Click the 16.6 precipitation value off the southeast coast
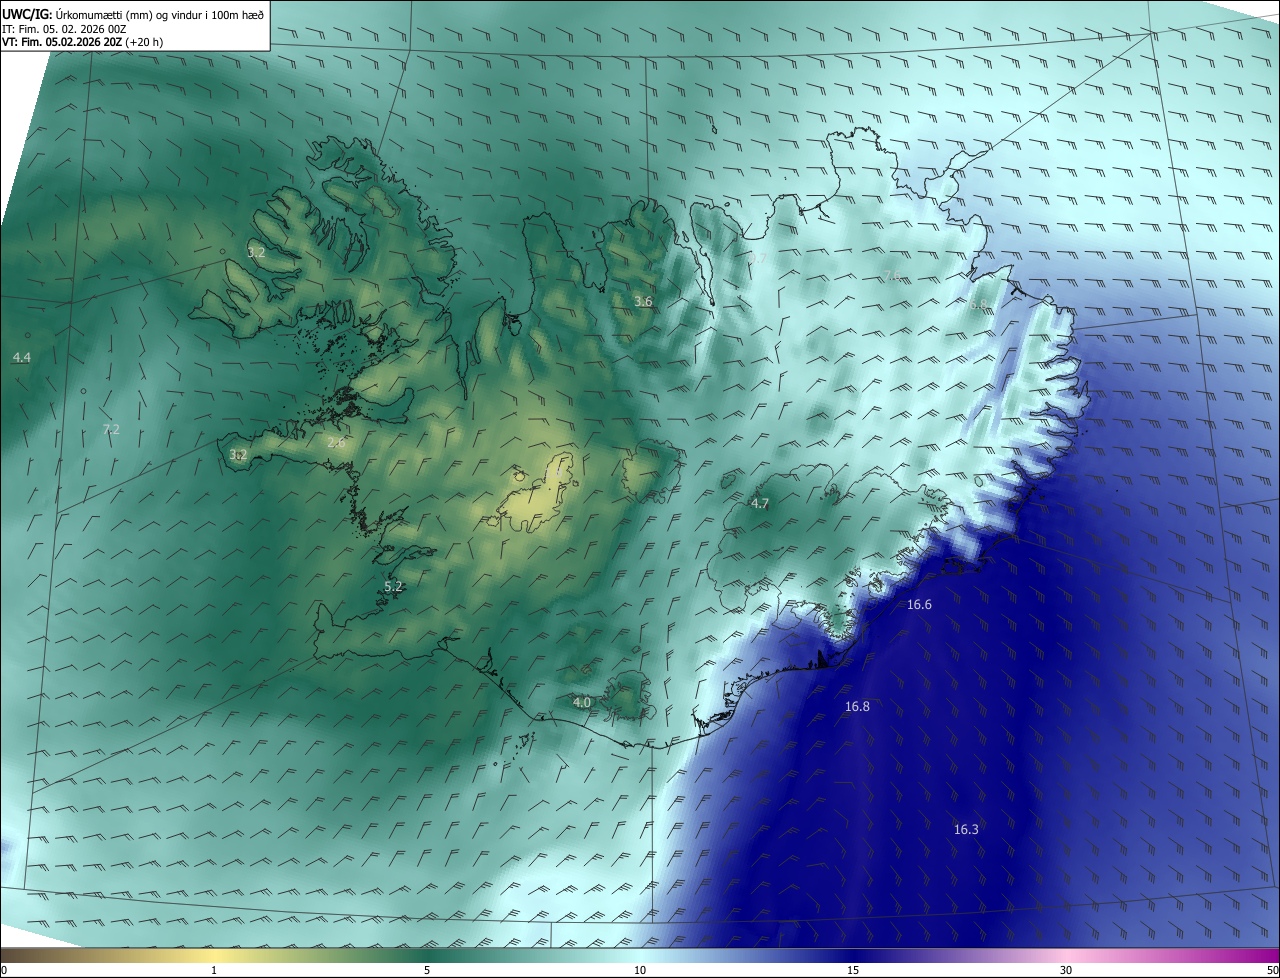Viewport: 1280px width, 978px height. coord(919,605)
